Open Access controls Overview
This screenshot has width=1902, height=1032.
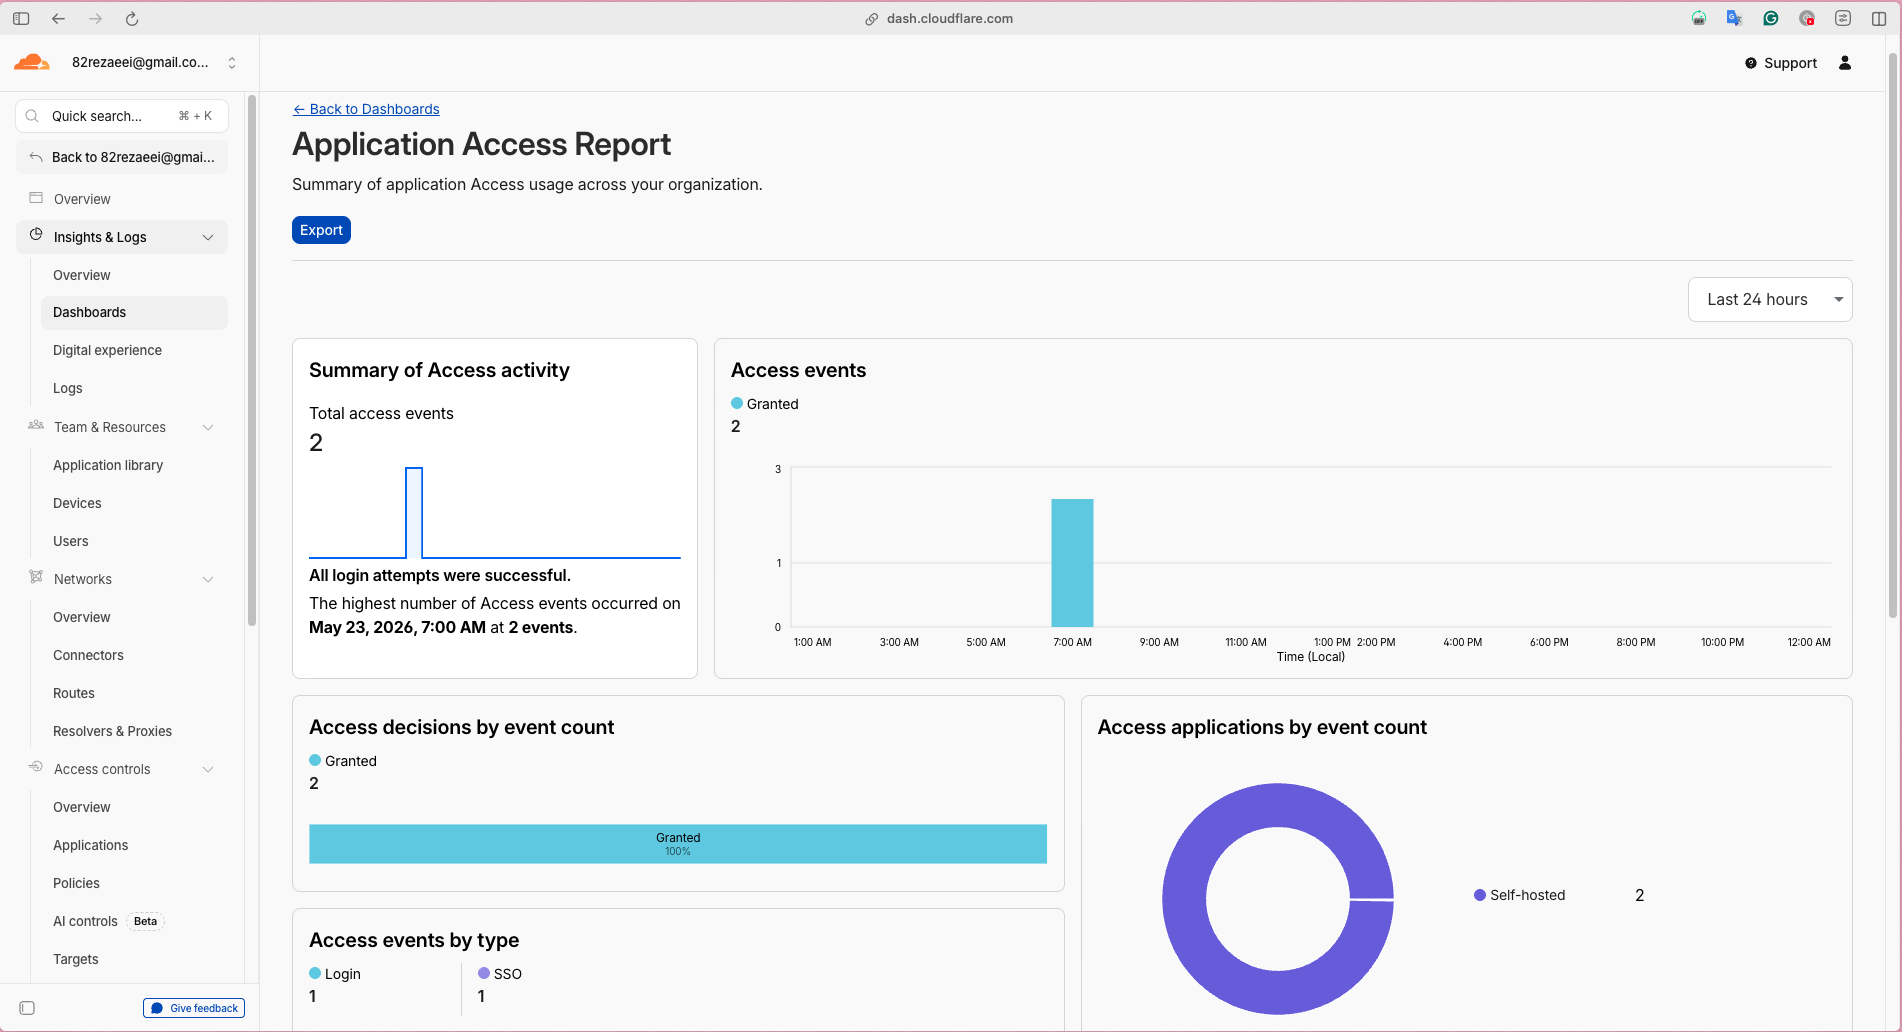click(134, 807)
